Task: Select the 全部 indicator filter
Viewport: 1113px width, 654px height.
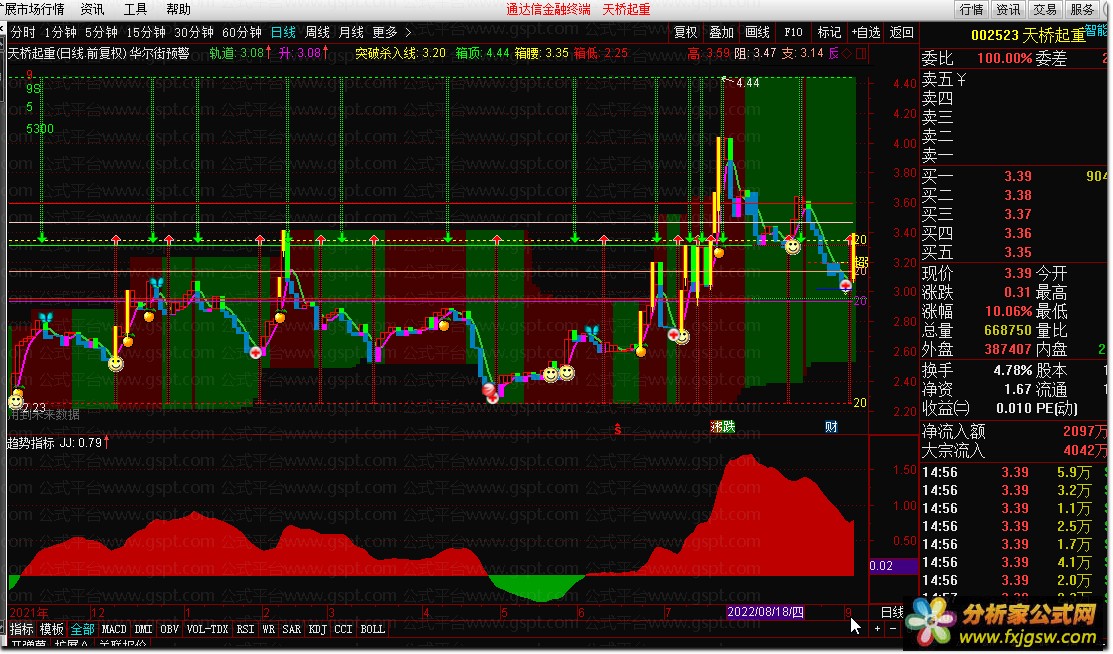Action: 82,629
